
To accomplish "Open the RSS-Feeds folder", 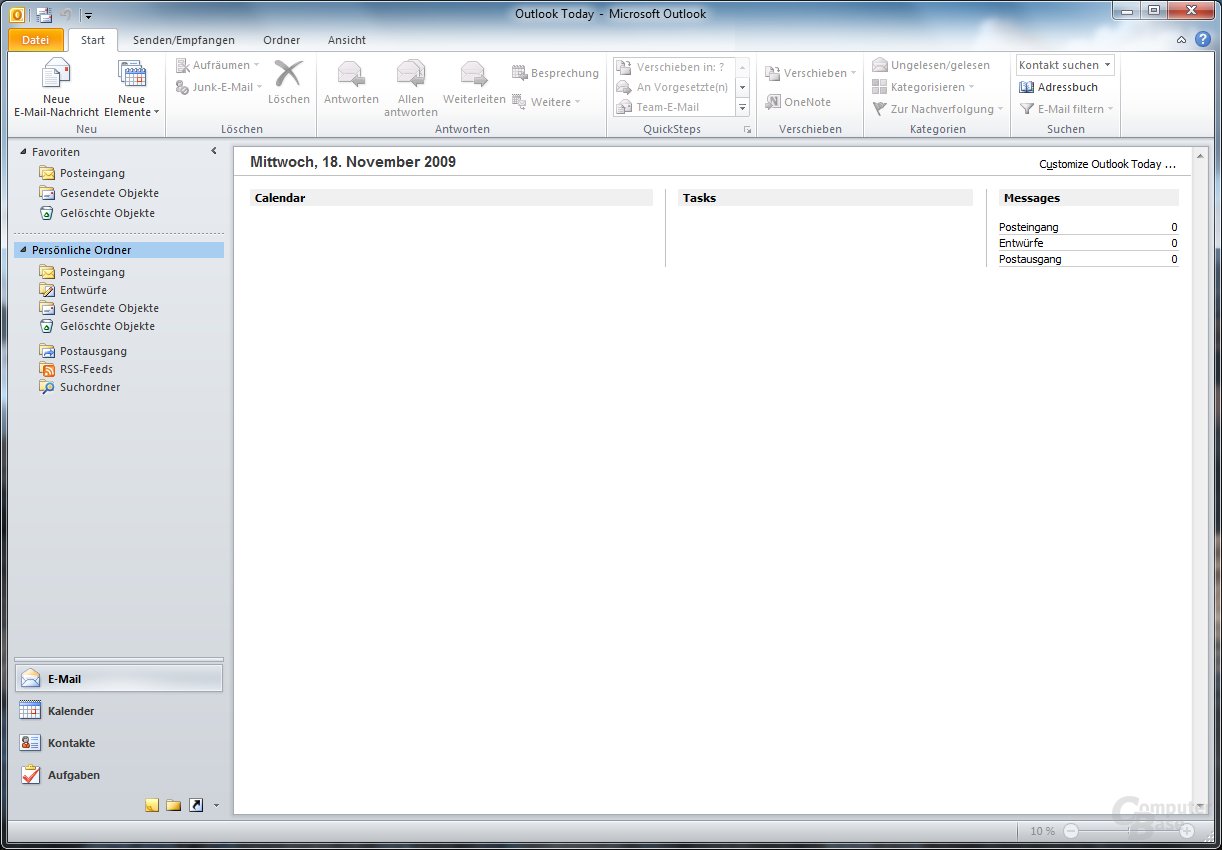I will 86,369.
